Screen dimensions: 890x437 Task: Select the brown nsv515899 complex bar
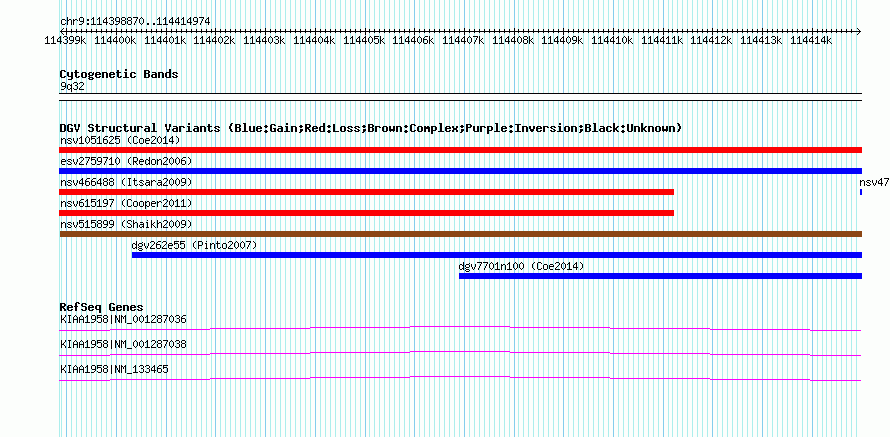click(460, 234)
